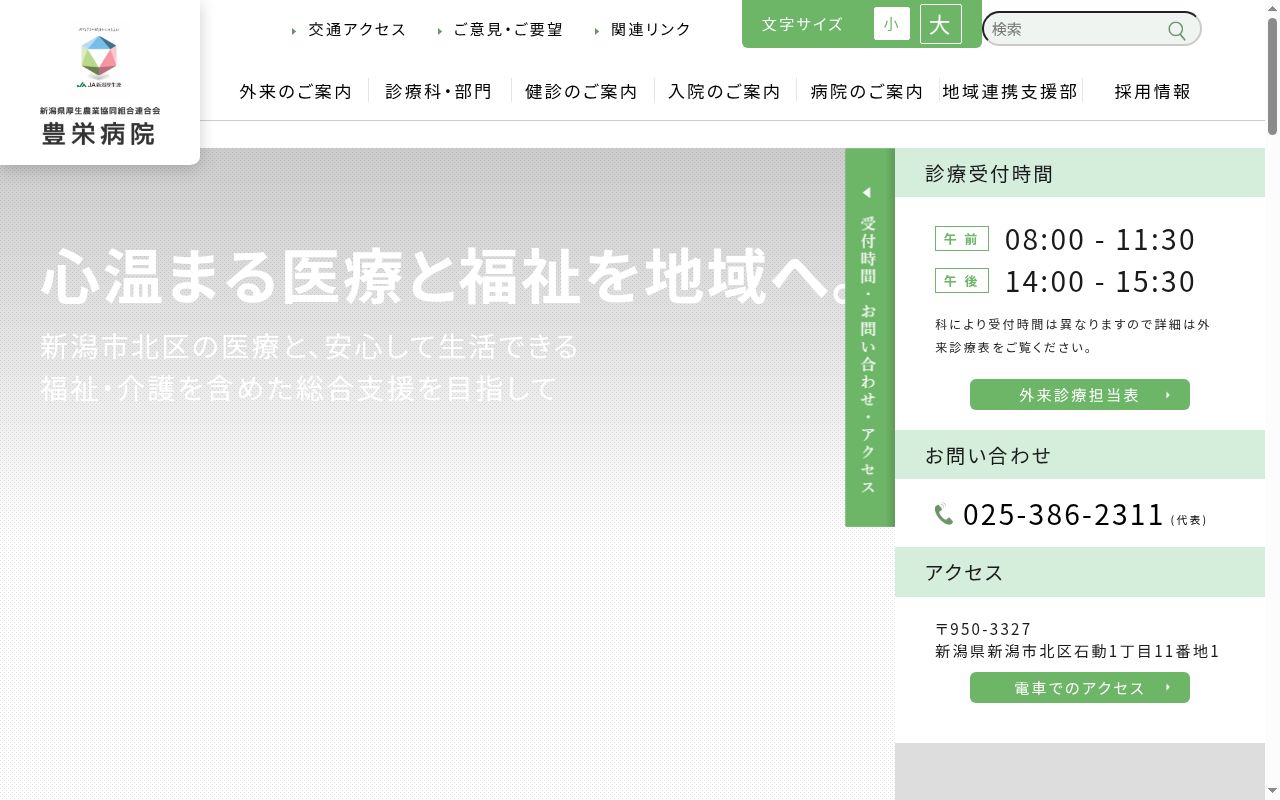Screen dimensions: 1280x800
Task: Set font size to small (小)
Action: coord(892,24)
